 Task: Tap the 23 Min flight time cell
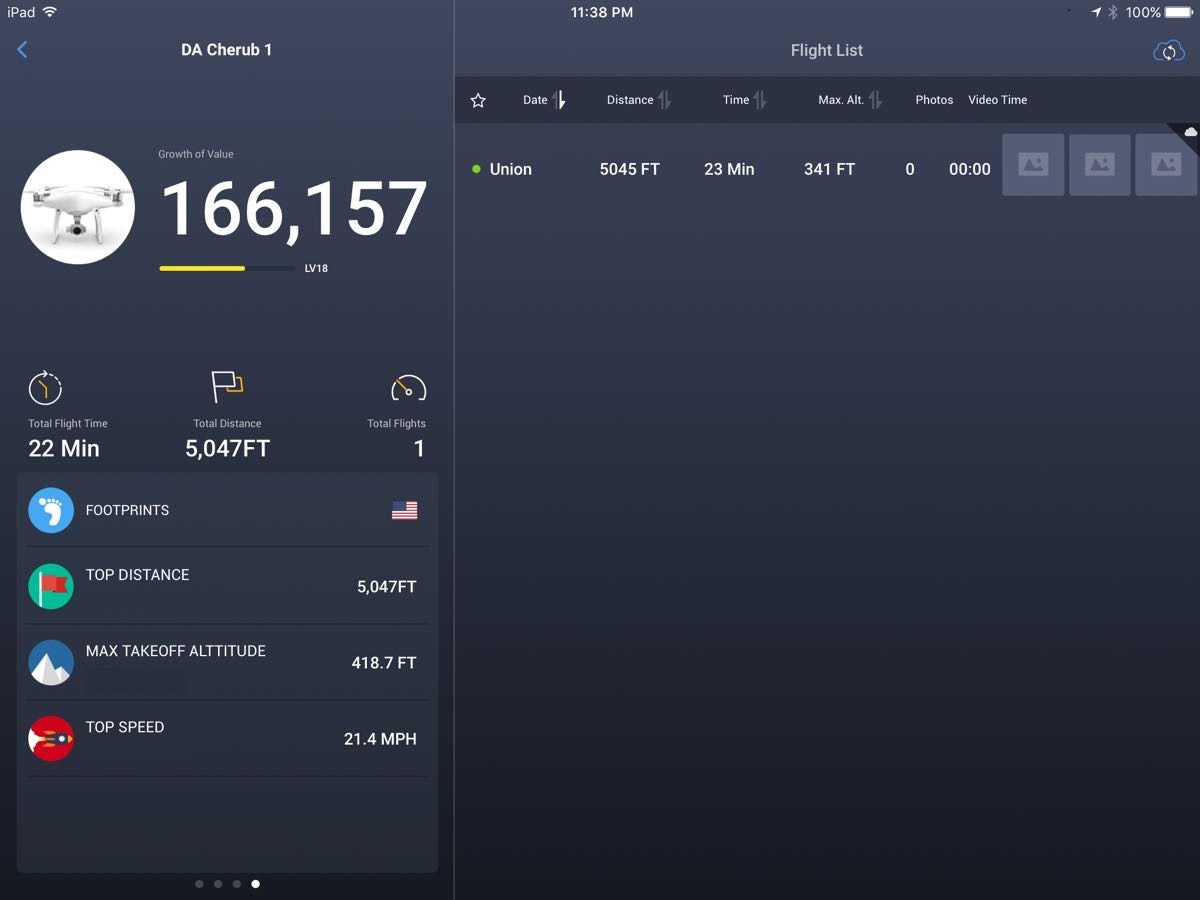[x=729, y=169]
